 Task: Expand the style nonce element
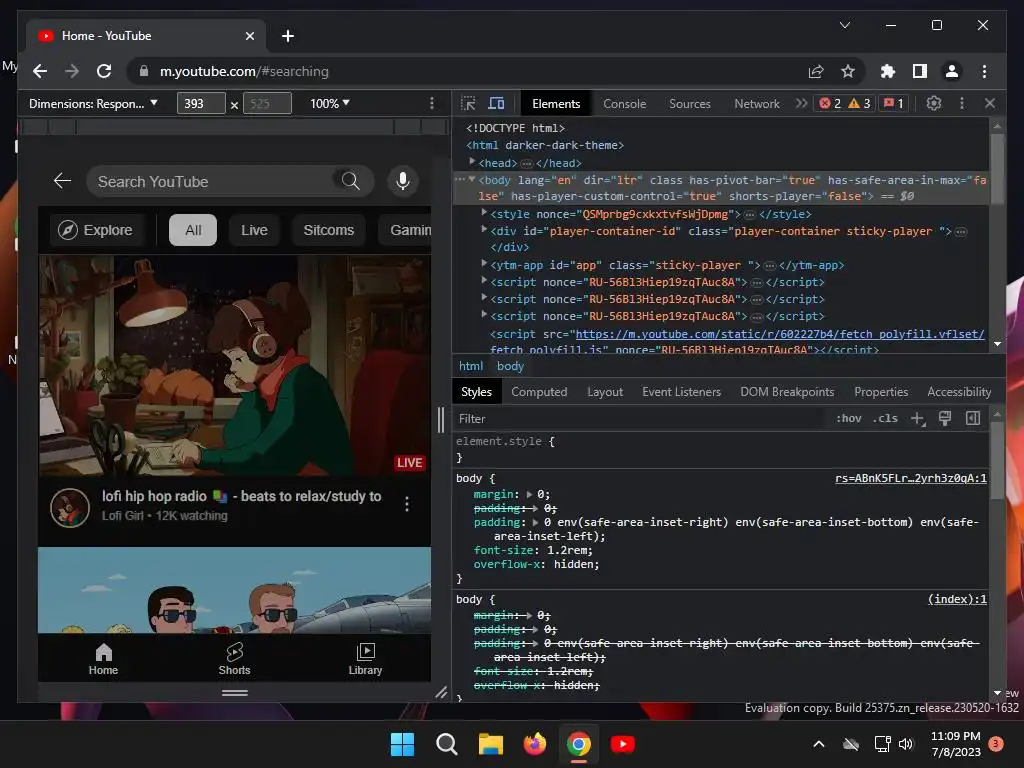[484, 212]
